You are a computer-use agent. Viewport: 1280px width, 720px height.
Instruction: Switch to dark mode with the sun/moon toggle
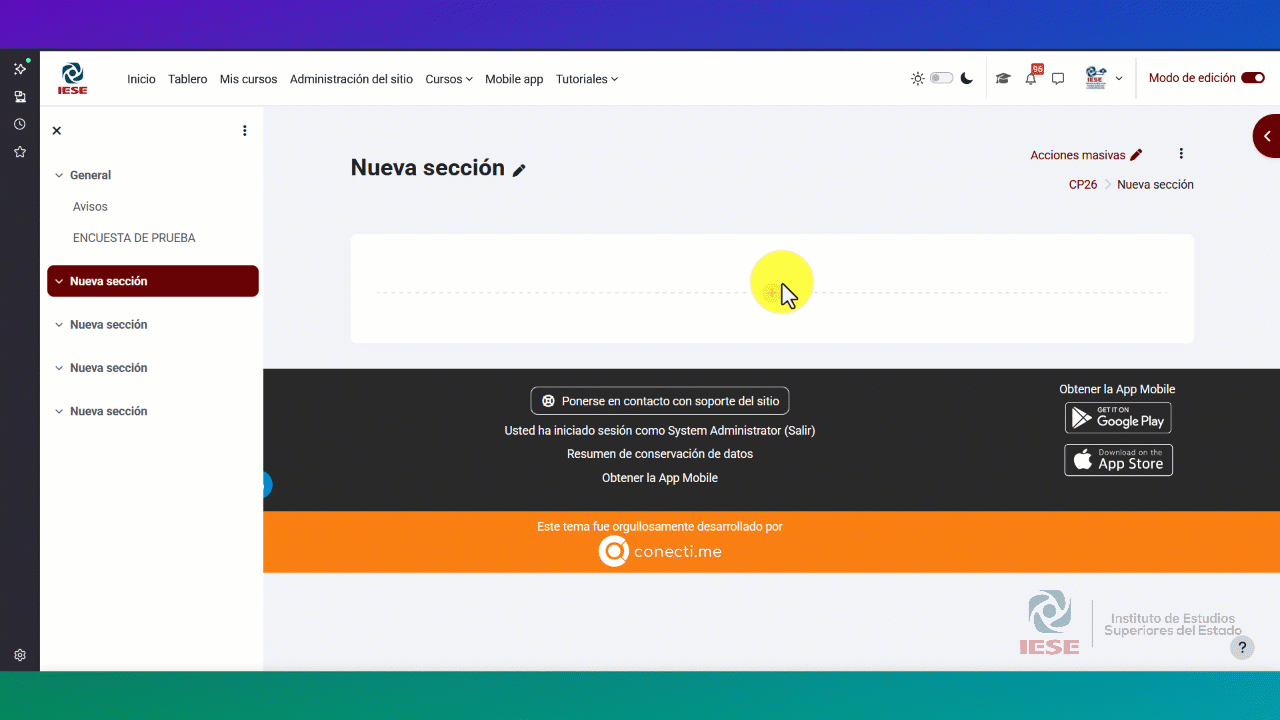click(941, 77)
